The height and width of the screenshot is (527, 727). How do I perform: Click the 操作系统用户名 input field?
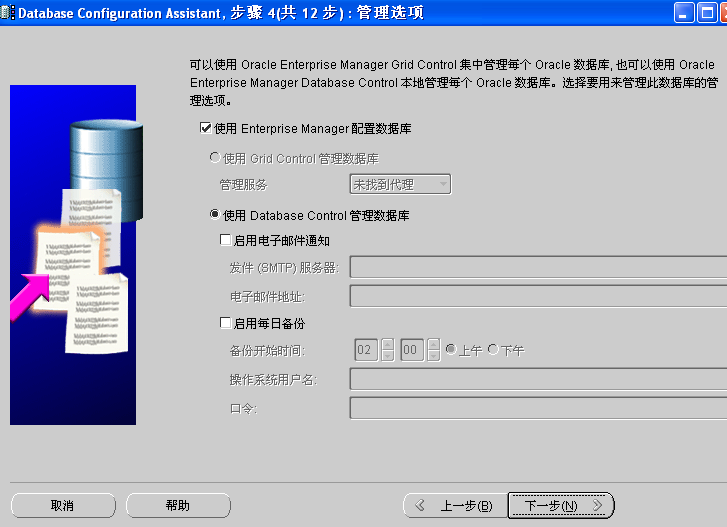(538, 380)
